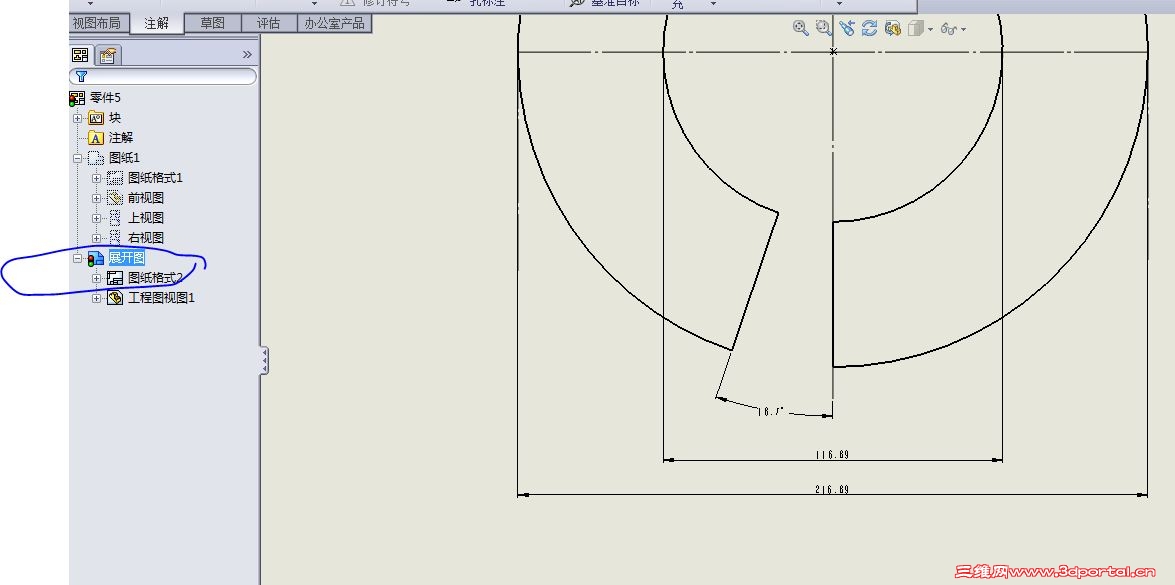Collapse the 图纸1 sheet node
Screen dimensions: 1175x585
[77, 158]
